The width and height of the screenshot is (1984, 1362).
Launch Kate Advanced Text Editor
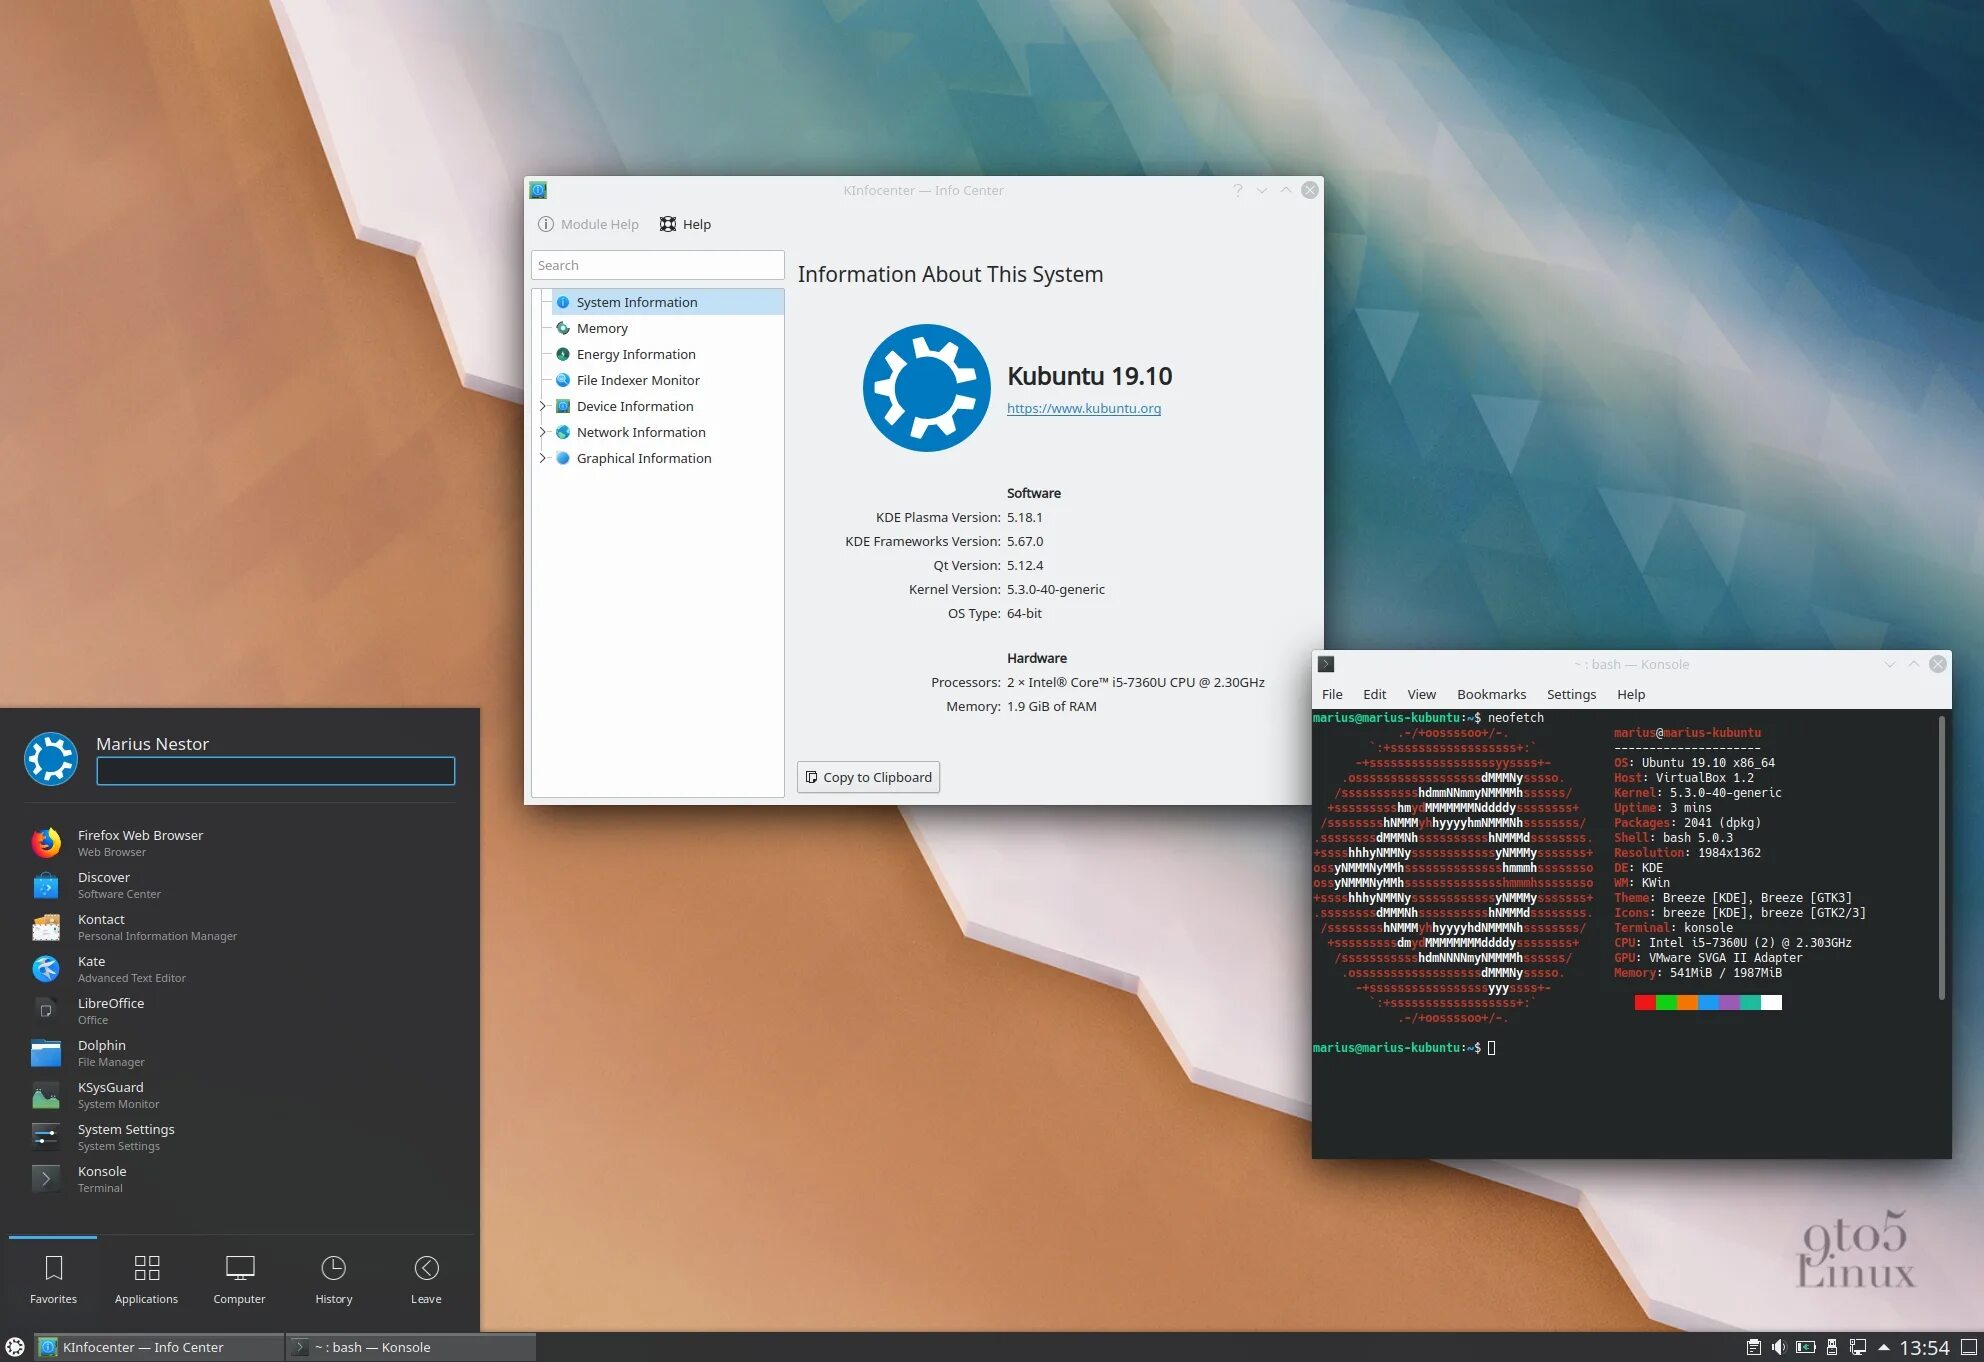tap(240, 969)
